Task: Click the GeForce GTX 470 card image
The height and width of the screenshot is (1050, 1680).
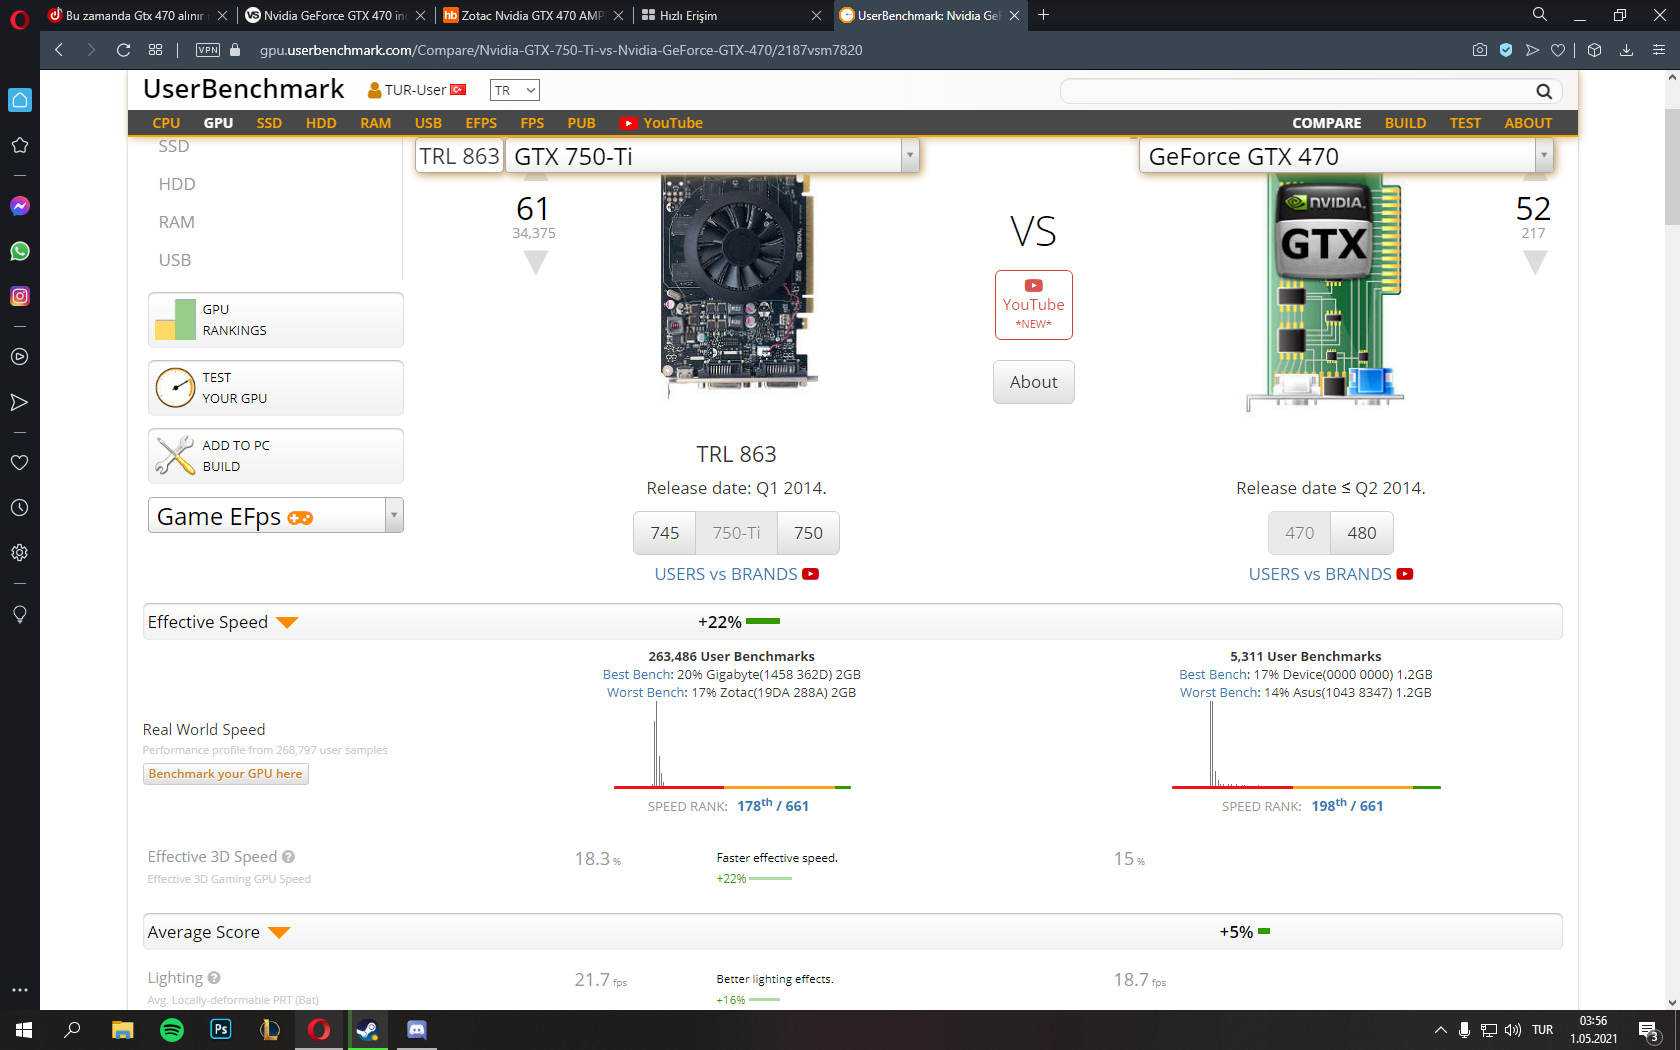Action: pos(1325,292)
